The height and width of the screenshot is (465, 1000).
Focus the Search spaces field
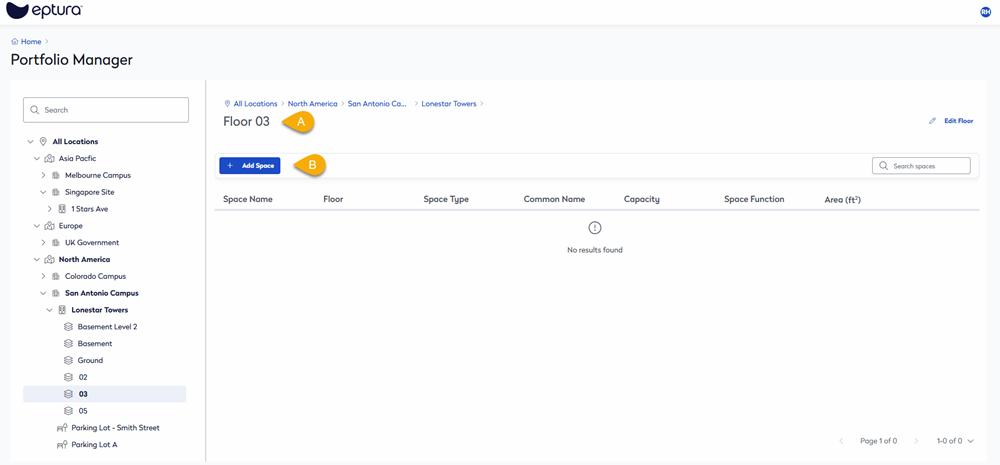click(x=921, y=166)
